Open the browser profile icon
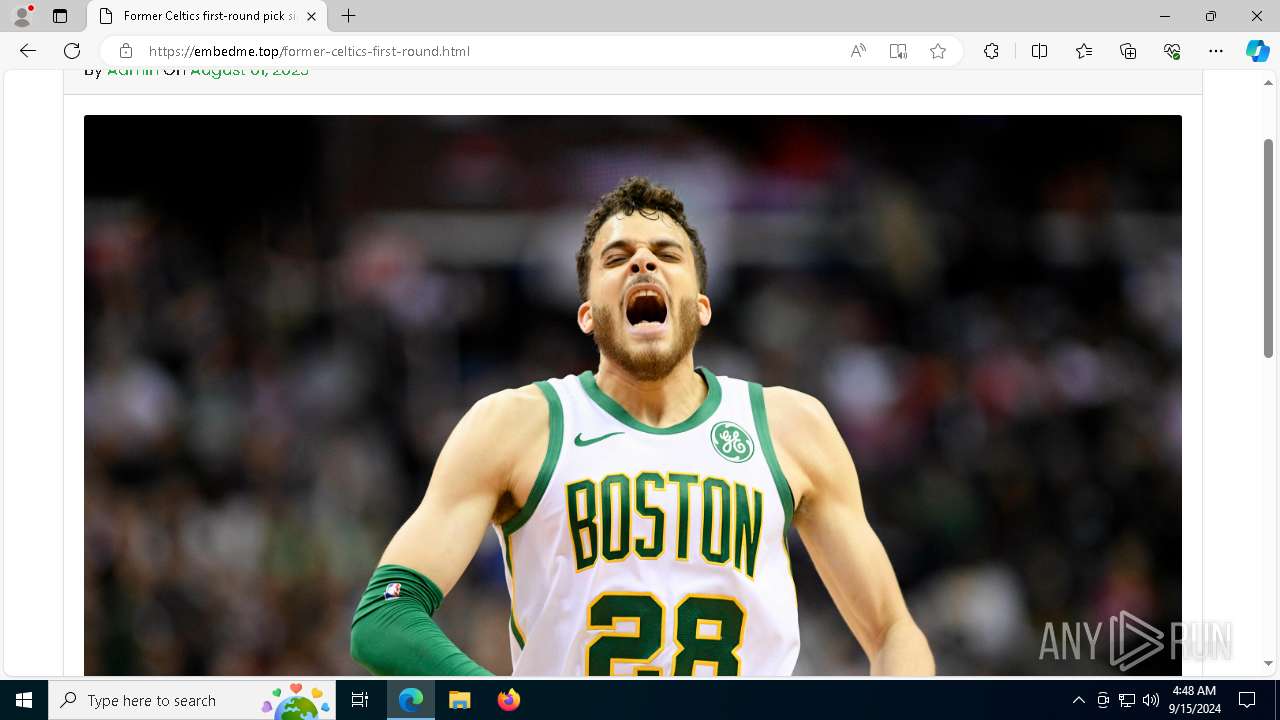 click(x=22, y=16)
